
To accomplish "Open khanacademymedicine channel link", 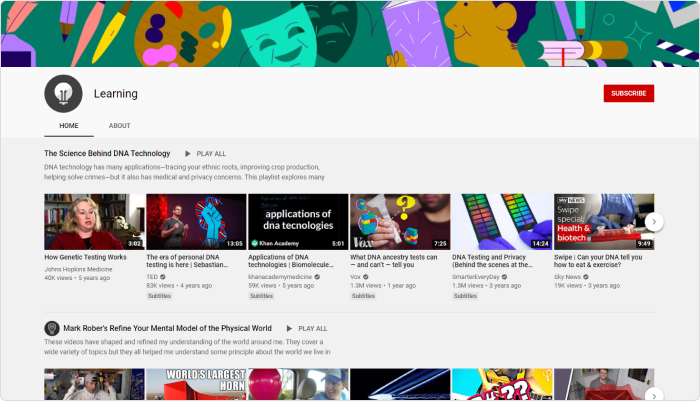I will 280,277.
